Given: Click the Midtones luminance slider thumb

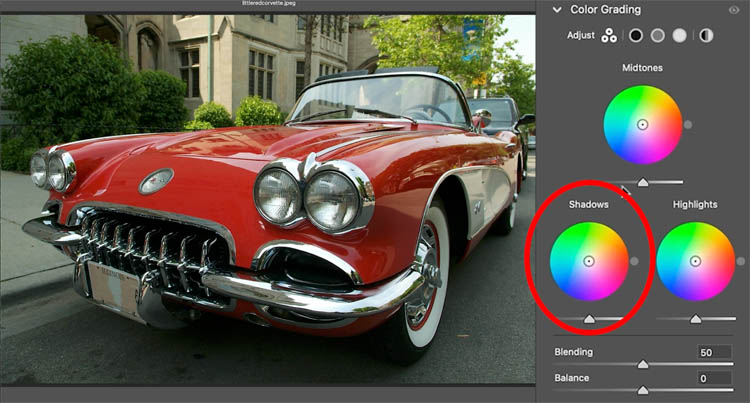Looking at the screenshot, I should point(643,182).
